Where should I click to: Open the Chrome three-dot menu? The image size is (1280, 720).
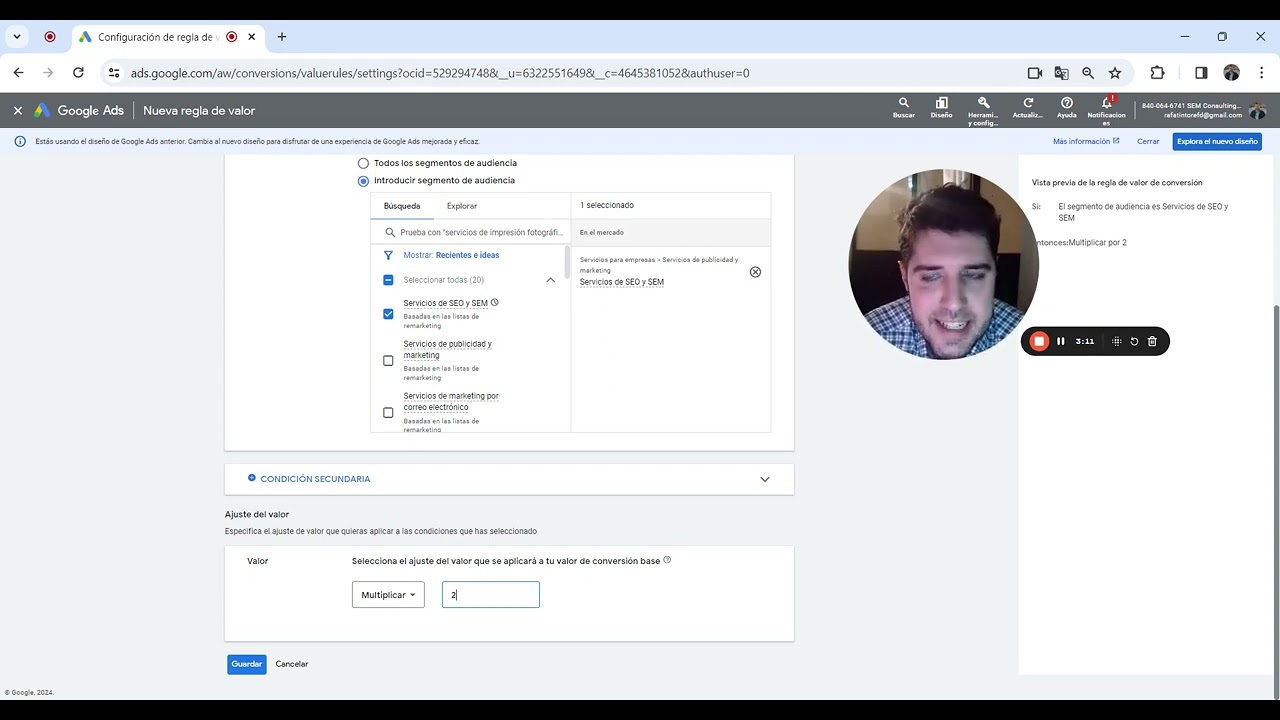(x=1262, y=73)
